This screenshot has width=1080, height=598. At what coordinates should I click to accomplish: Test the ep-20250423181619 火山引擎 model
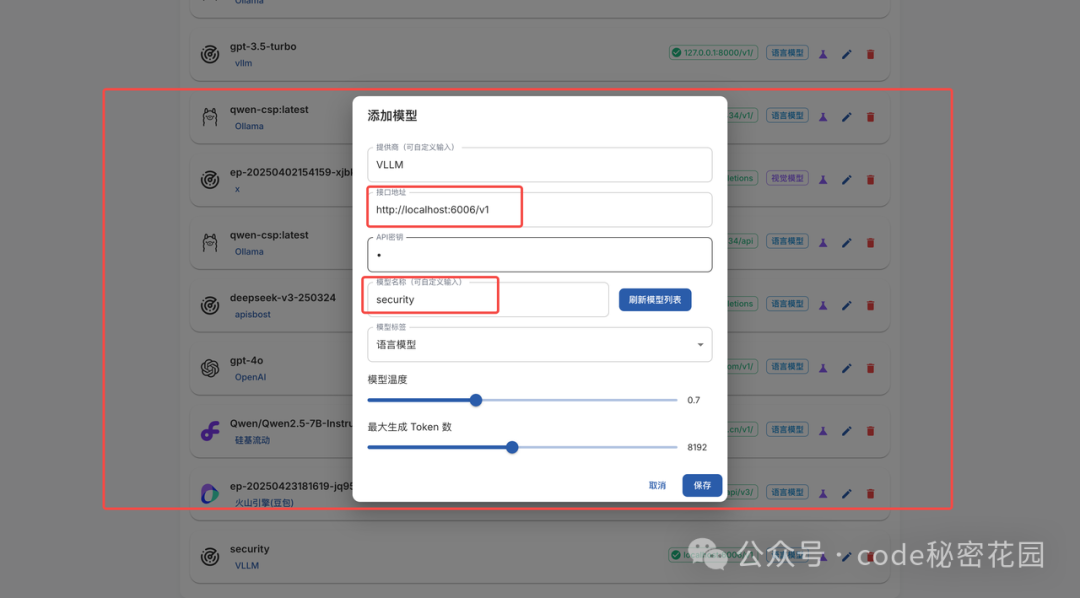(x=822, y=493)
